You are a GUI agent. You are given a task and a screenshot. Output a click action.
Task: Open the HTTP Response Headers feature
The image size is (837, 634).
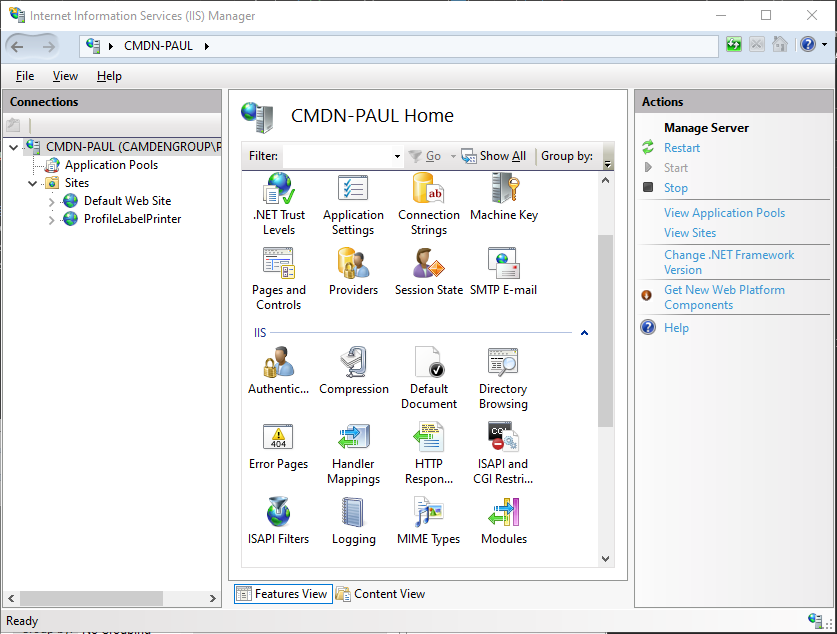click(x=429, y=454)
